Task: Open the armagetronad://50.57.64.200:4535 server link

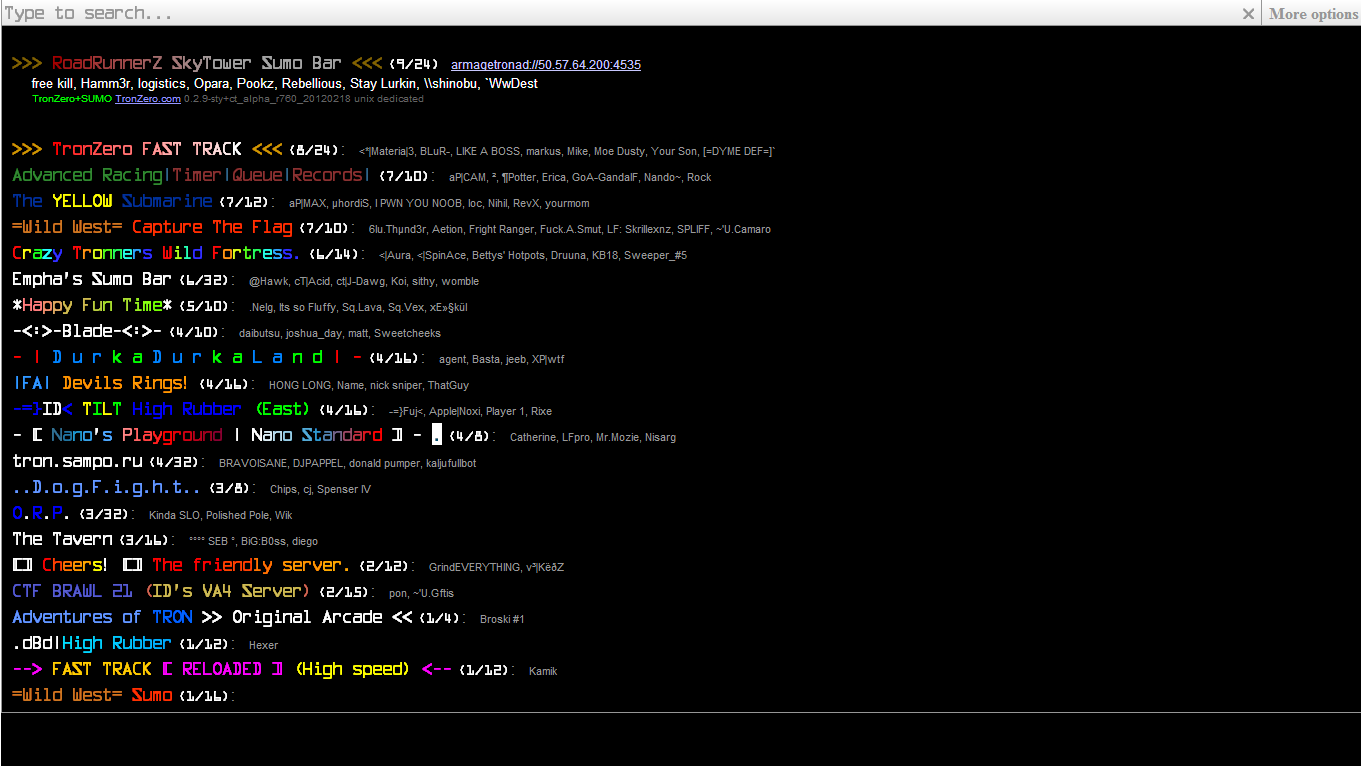Action: pyautogui.click(x=545, y=65)
